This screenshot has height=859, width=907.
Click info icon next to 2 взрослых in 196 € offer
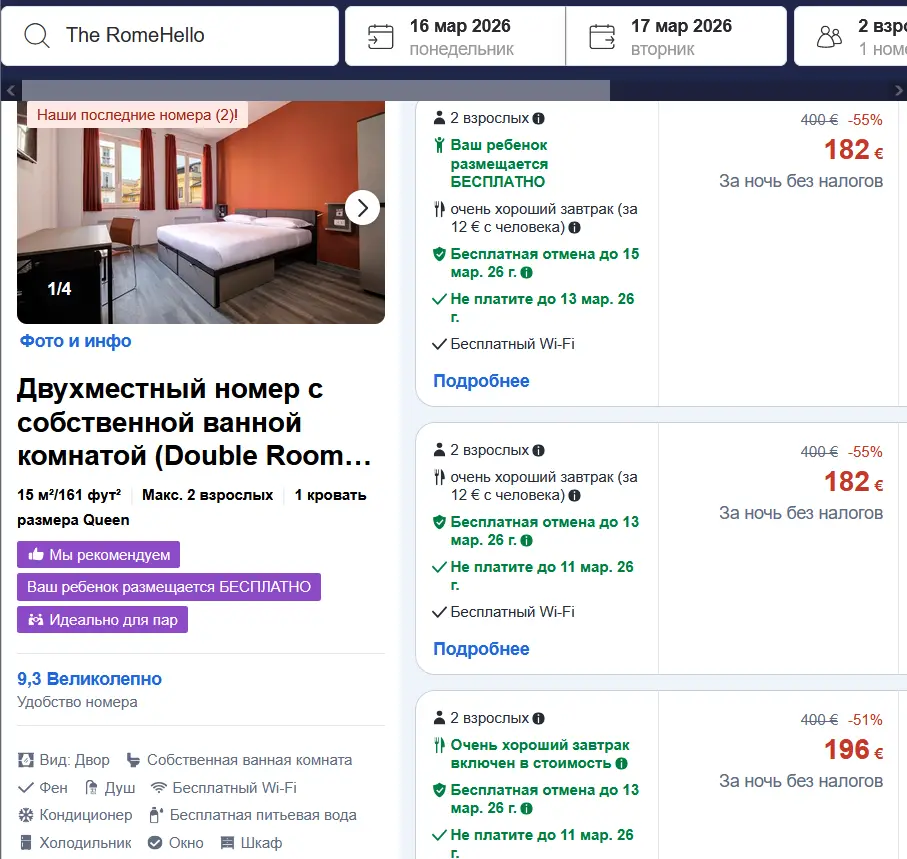539,718
